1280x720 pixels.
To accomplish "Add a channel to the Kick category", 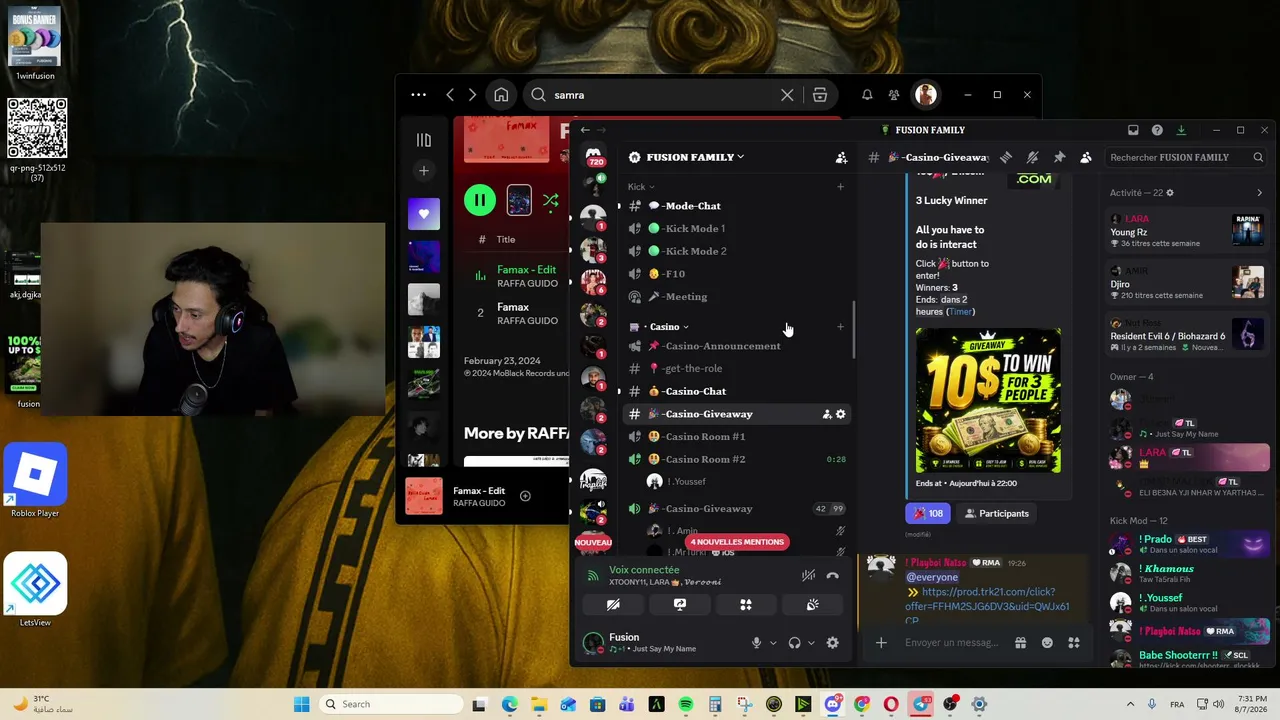I will coord(840,187).
